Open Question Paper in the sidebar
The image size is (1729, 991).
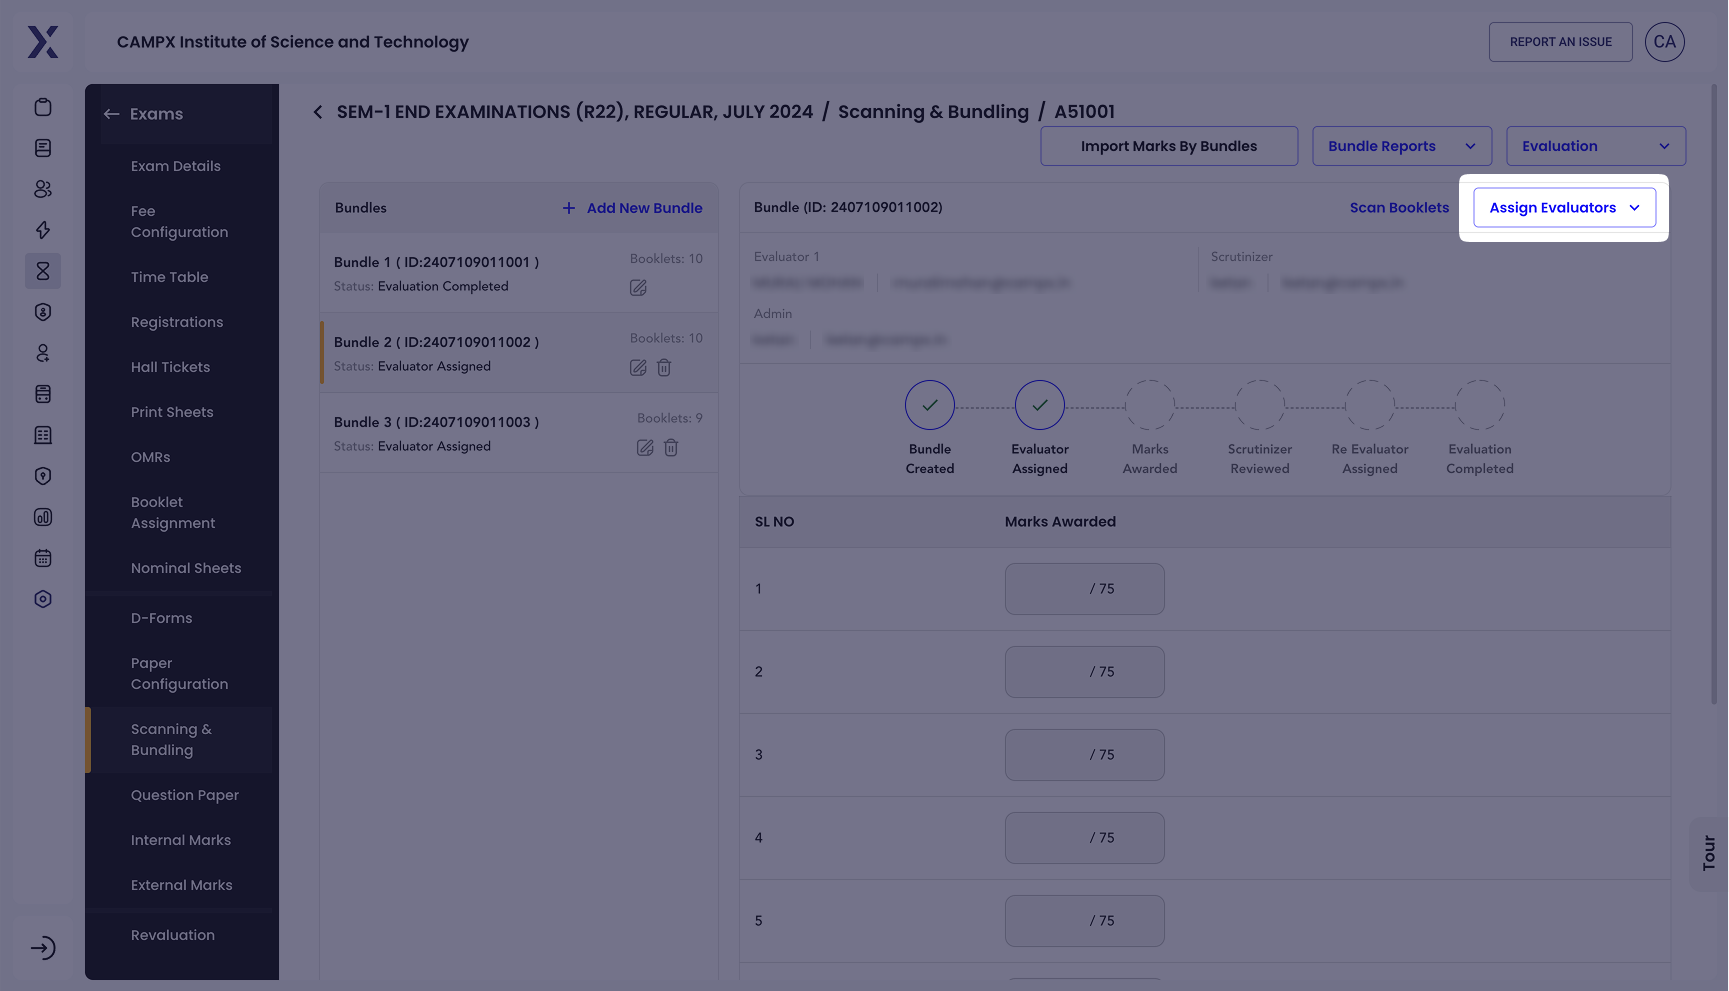pyautogui.click(x=185, y=795)
